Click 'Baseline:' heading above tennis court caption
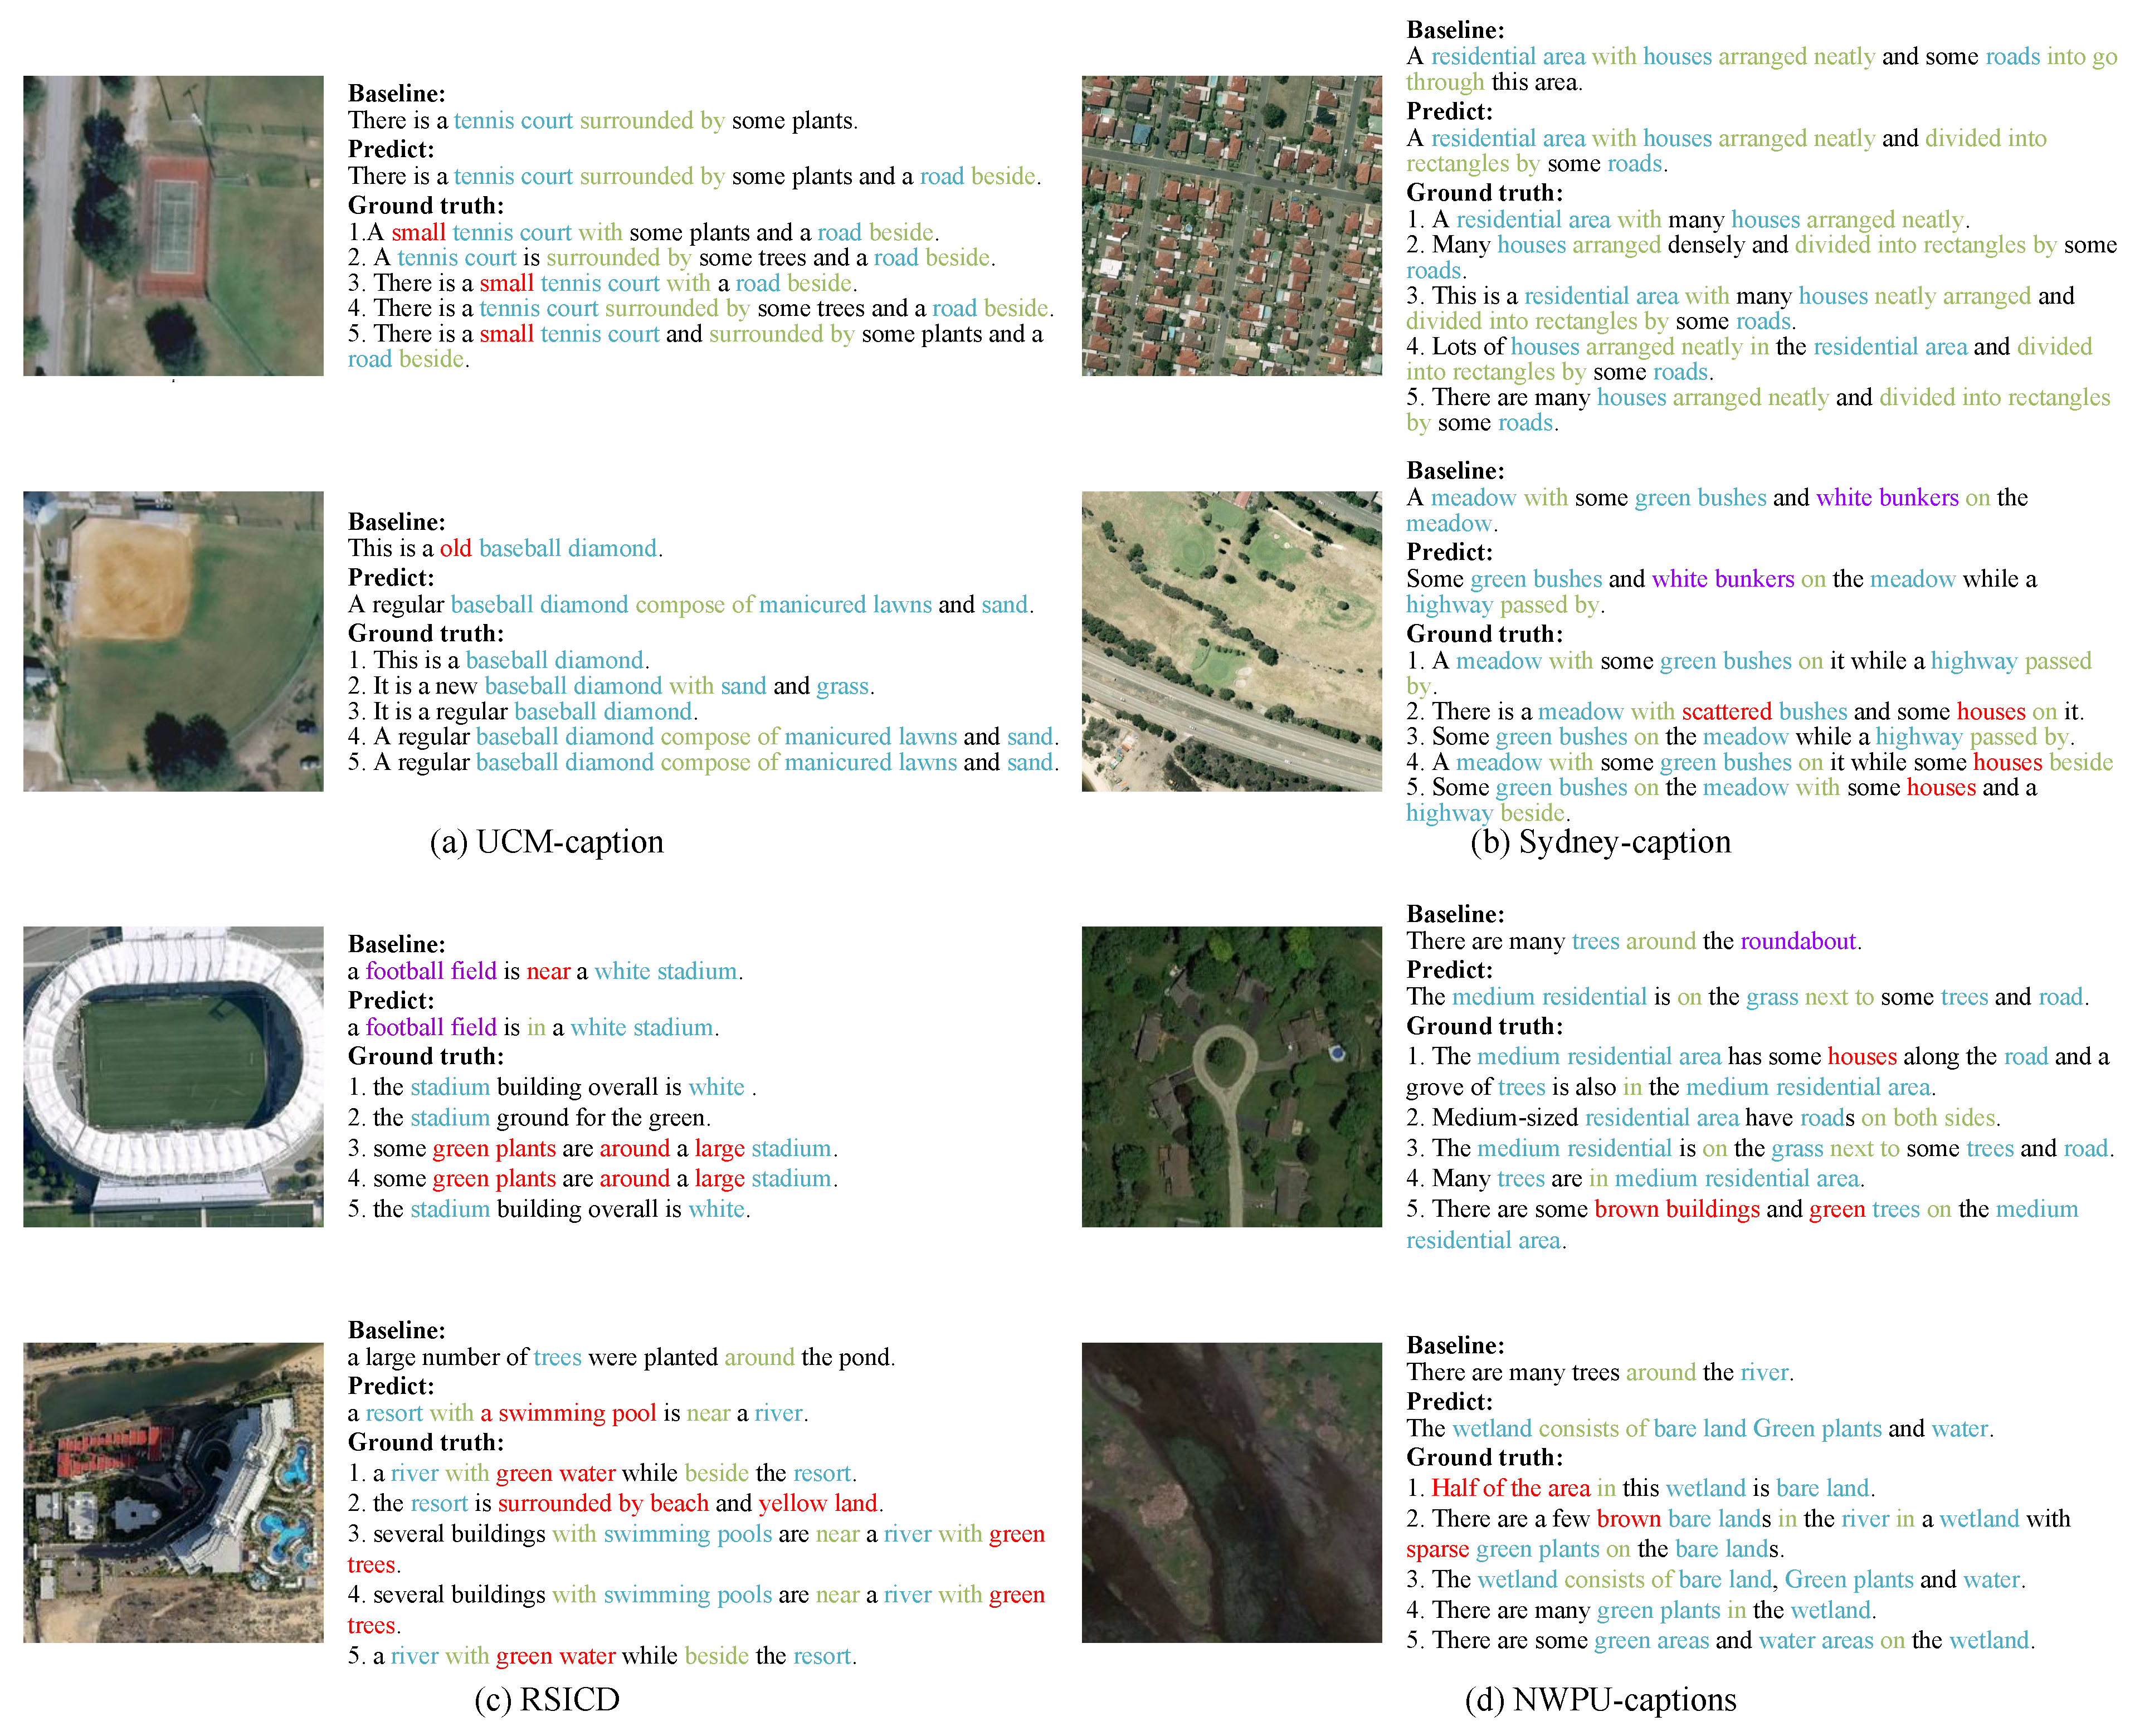Image resolution: width=2135 pixels, height=1736 pixels. click(x=396, y=93)
